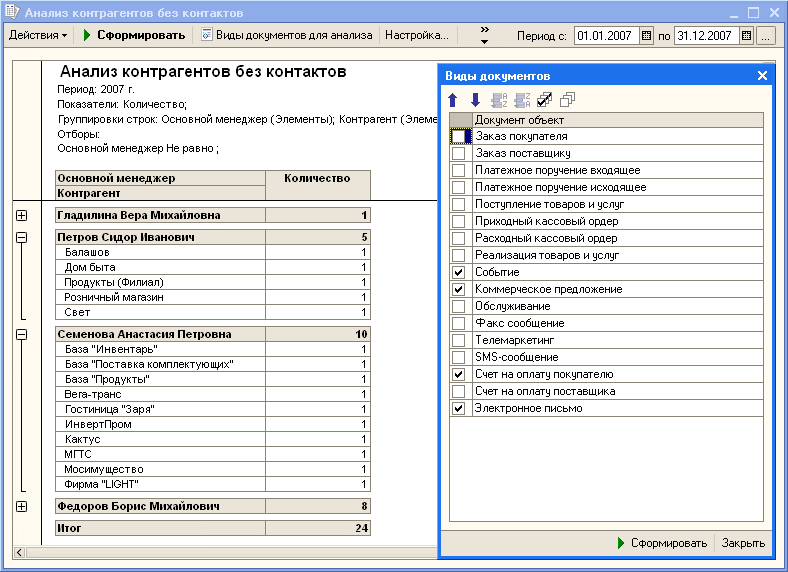Image resolution: width=788 pixels, height=572 pixels.
Task: Sort document list ascending A-Z
Action: click(x=498, y=100)
